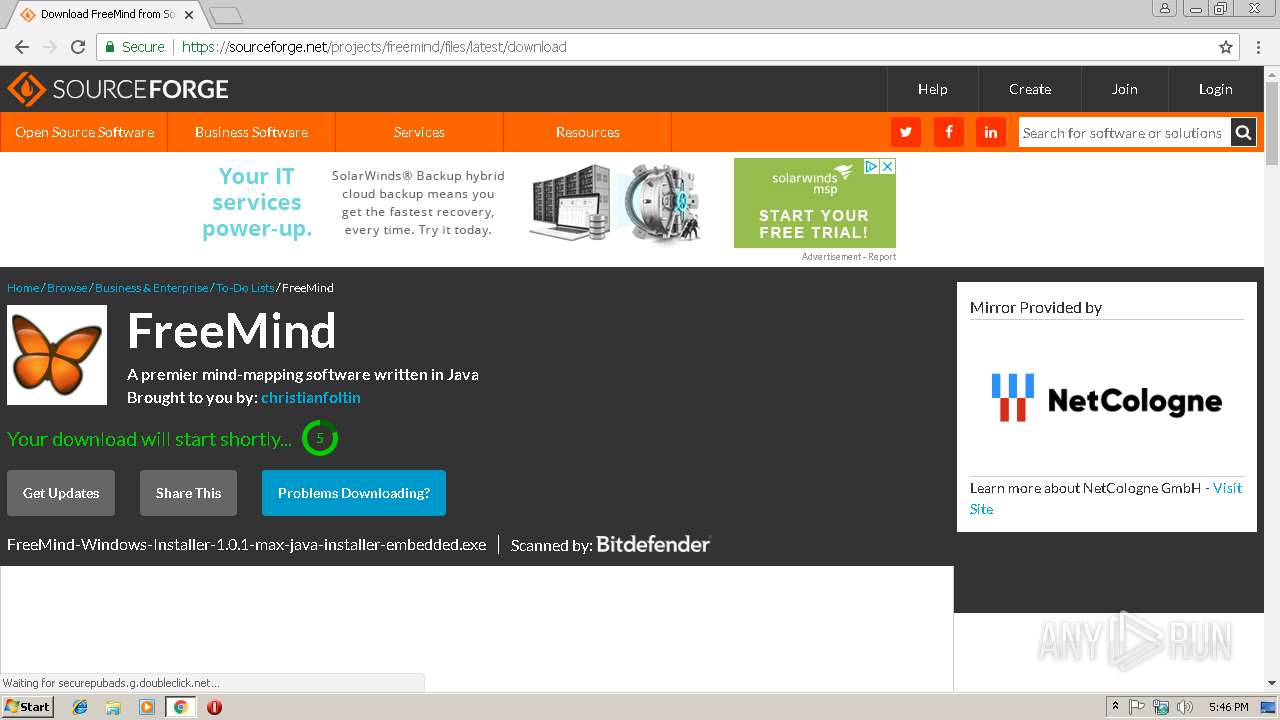Screen dimensions: 1280x720
Task: Click the Action Center flag icon
Action: click(x=1137, y=707)
